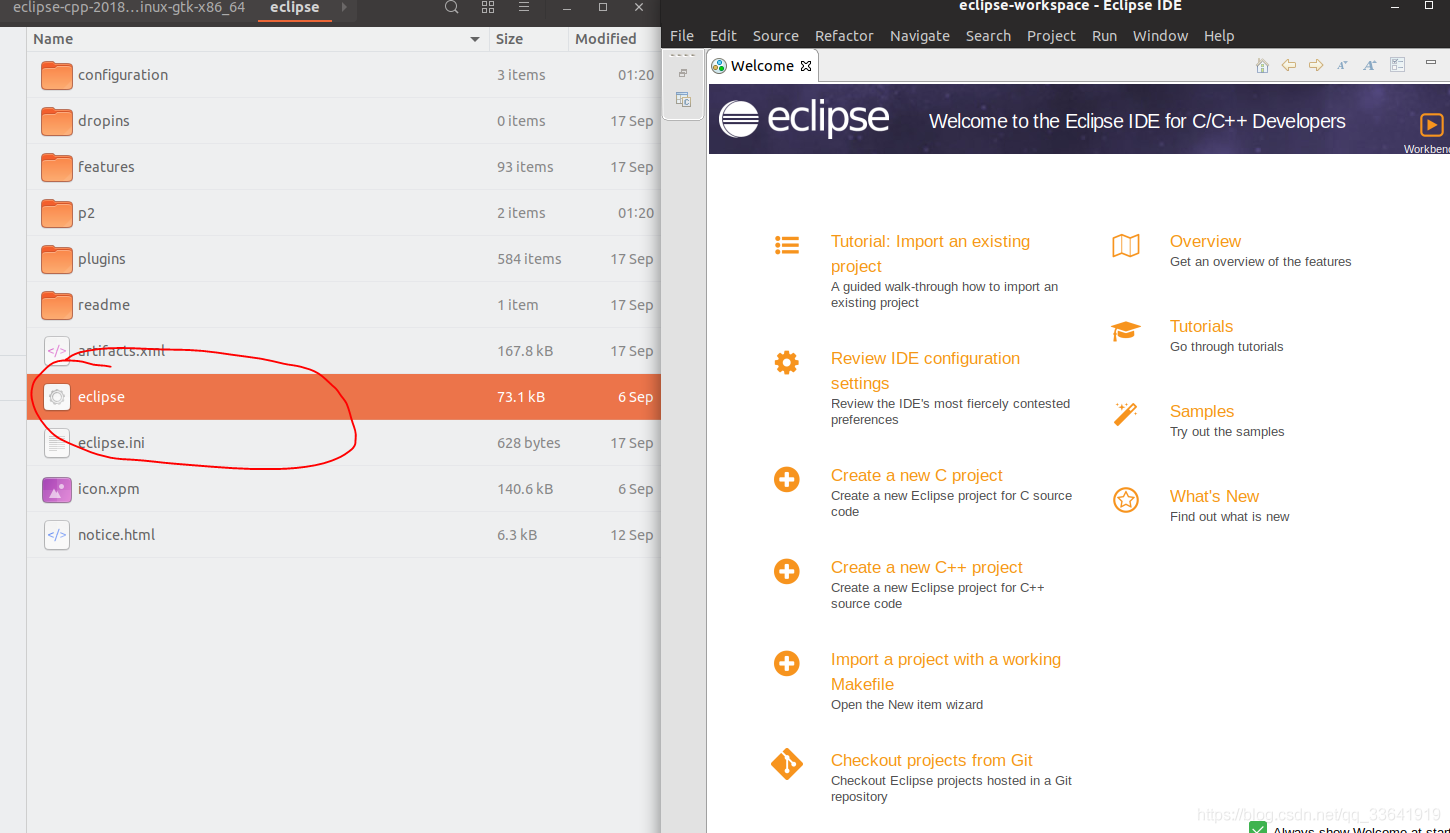
Task: Click the Home icon in Welcome toolbar
Action: tap(1262, 65)
